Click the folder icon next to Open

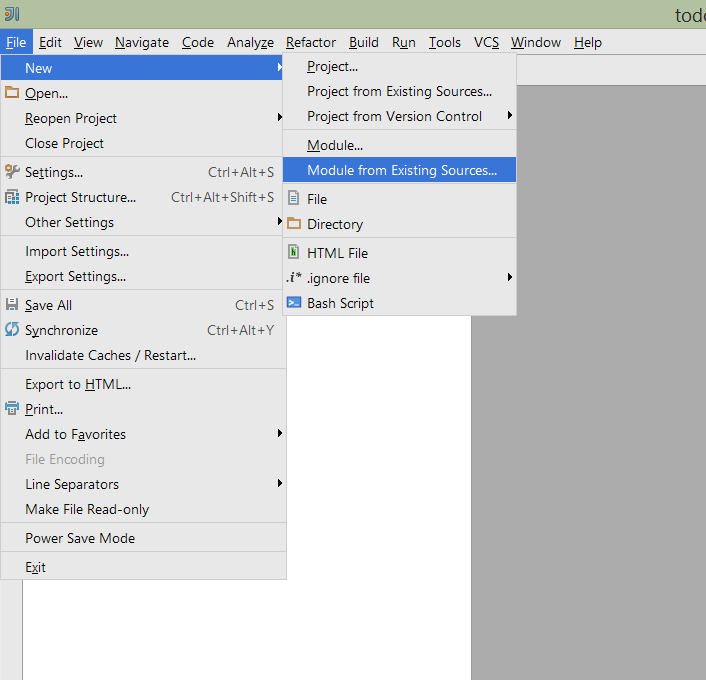click(x=12, y=93)
